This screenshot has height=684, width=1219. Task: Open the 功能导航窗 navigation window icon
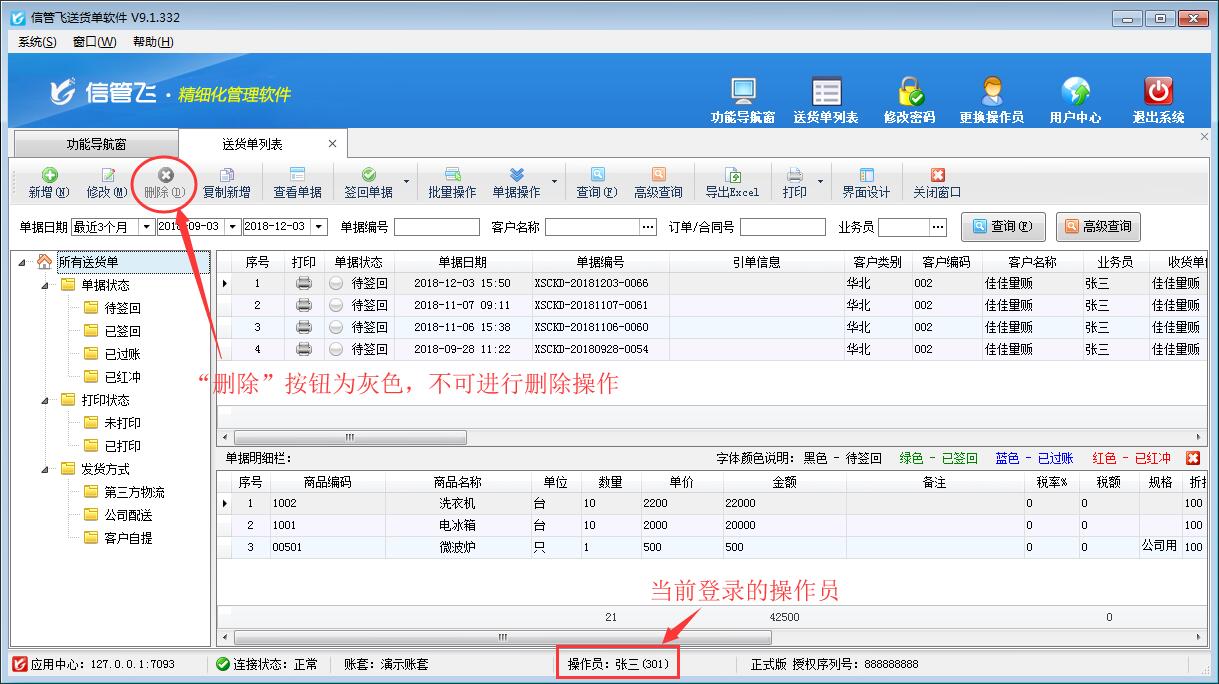tap(741, 95)
